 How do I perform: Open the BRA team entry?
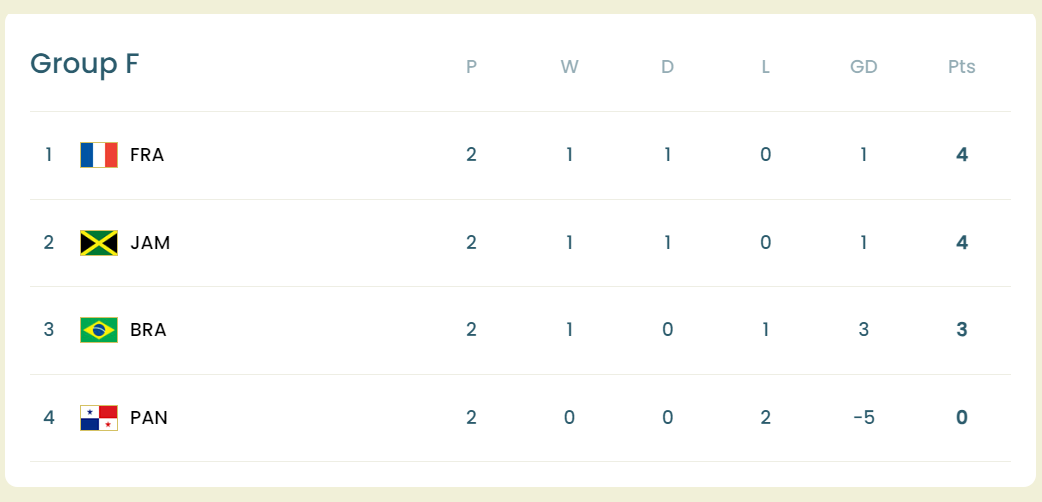[x=148, y=330]
